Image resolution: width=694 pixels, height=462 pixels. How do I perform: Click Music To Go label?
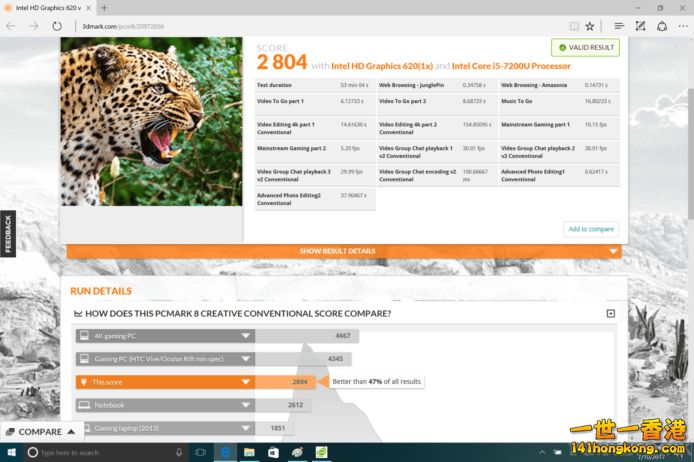click(x=517, y=101)
